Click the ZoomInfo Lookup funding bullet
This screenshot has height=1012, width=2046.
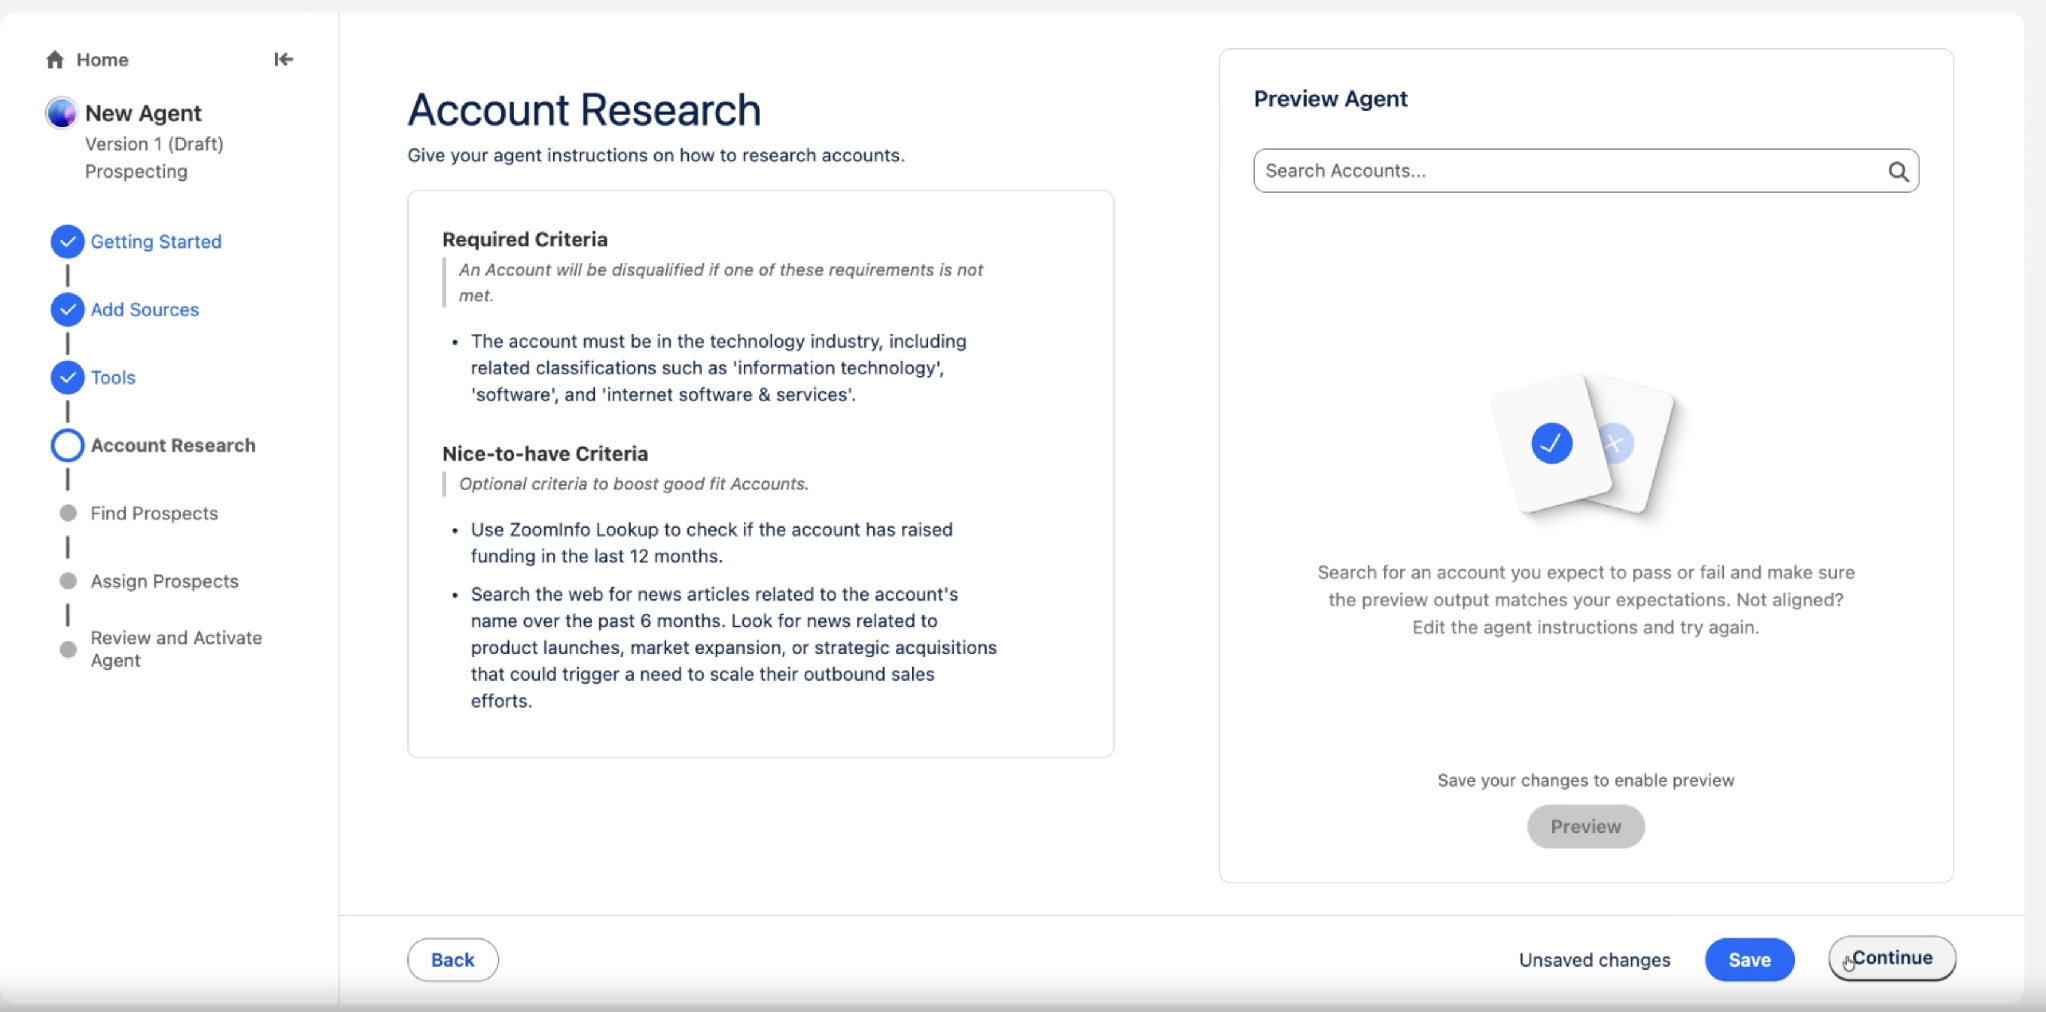click(711, 543)
